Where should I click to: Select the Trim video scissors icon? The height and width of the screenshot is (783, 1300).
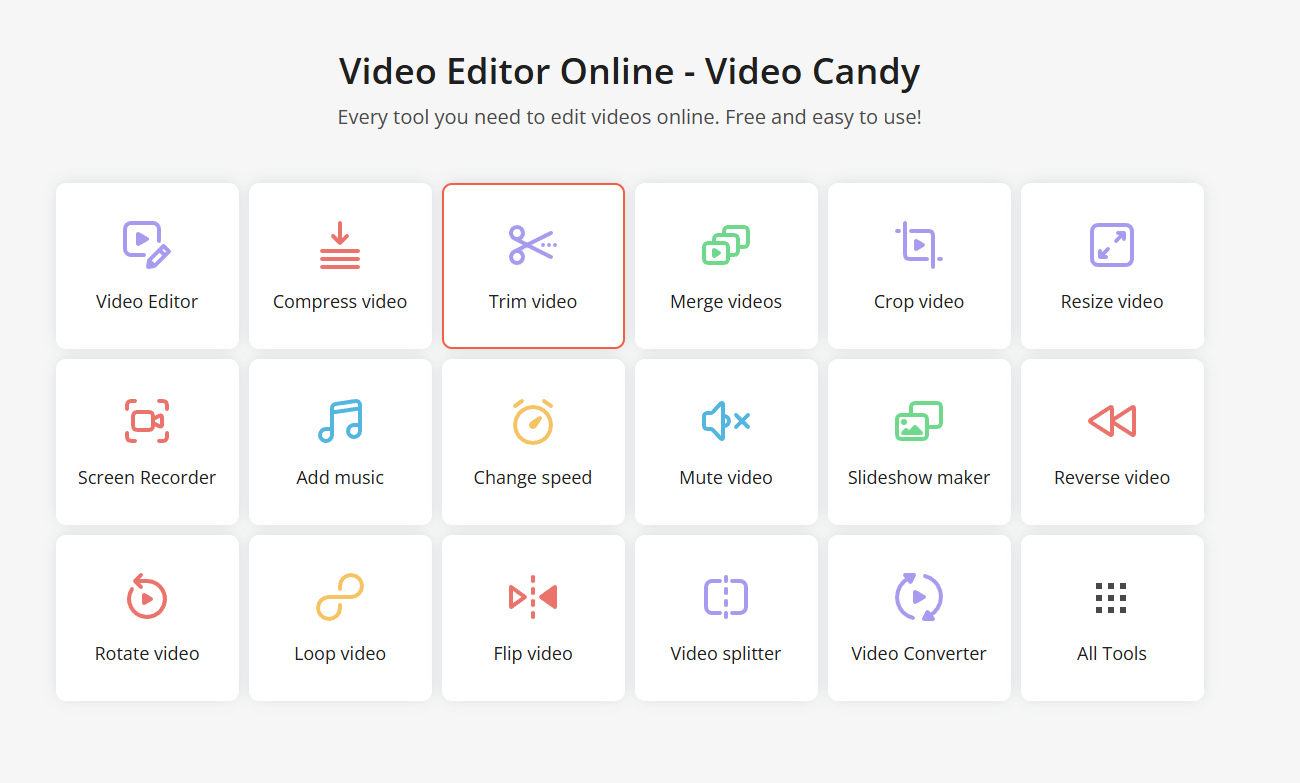(533, 243)
